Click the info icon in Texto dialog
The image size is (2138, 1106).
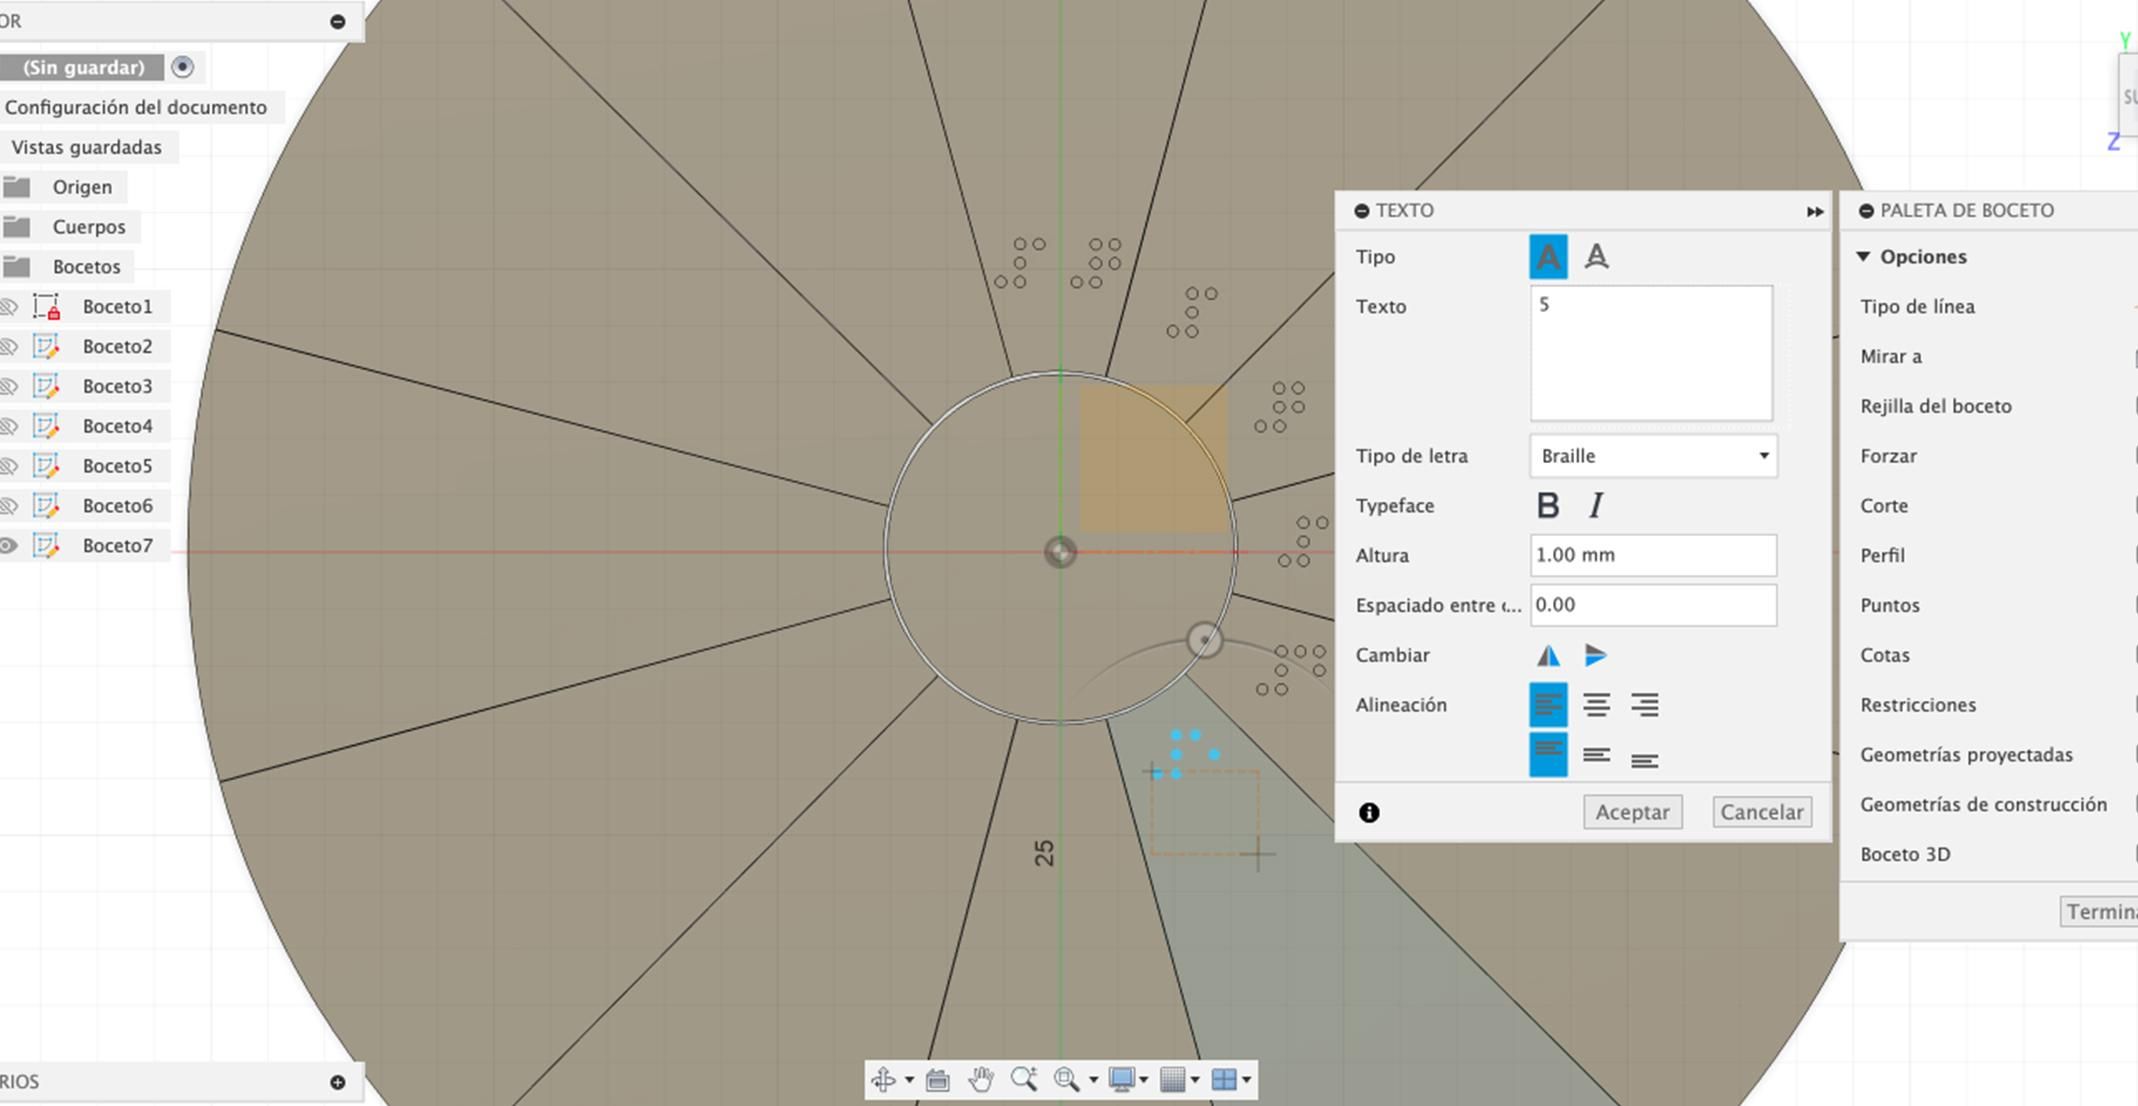click(x=1369, y=813)
